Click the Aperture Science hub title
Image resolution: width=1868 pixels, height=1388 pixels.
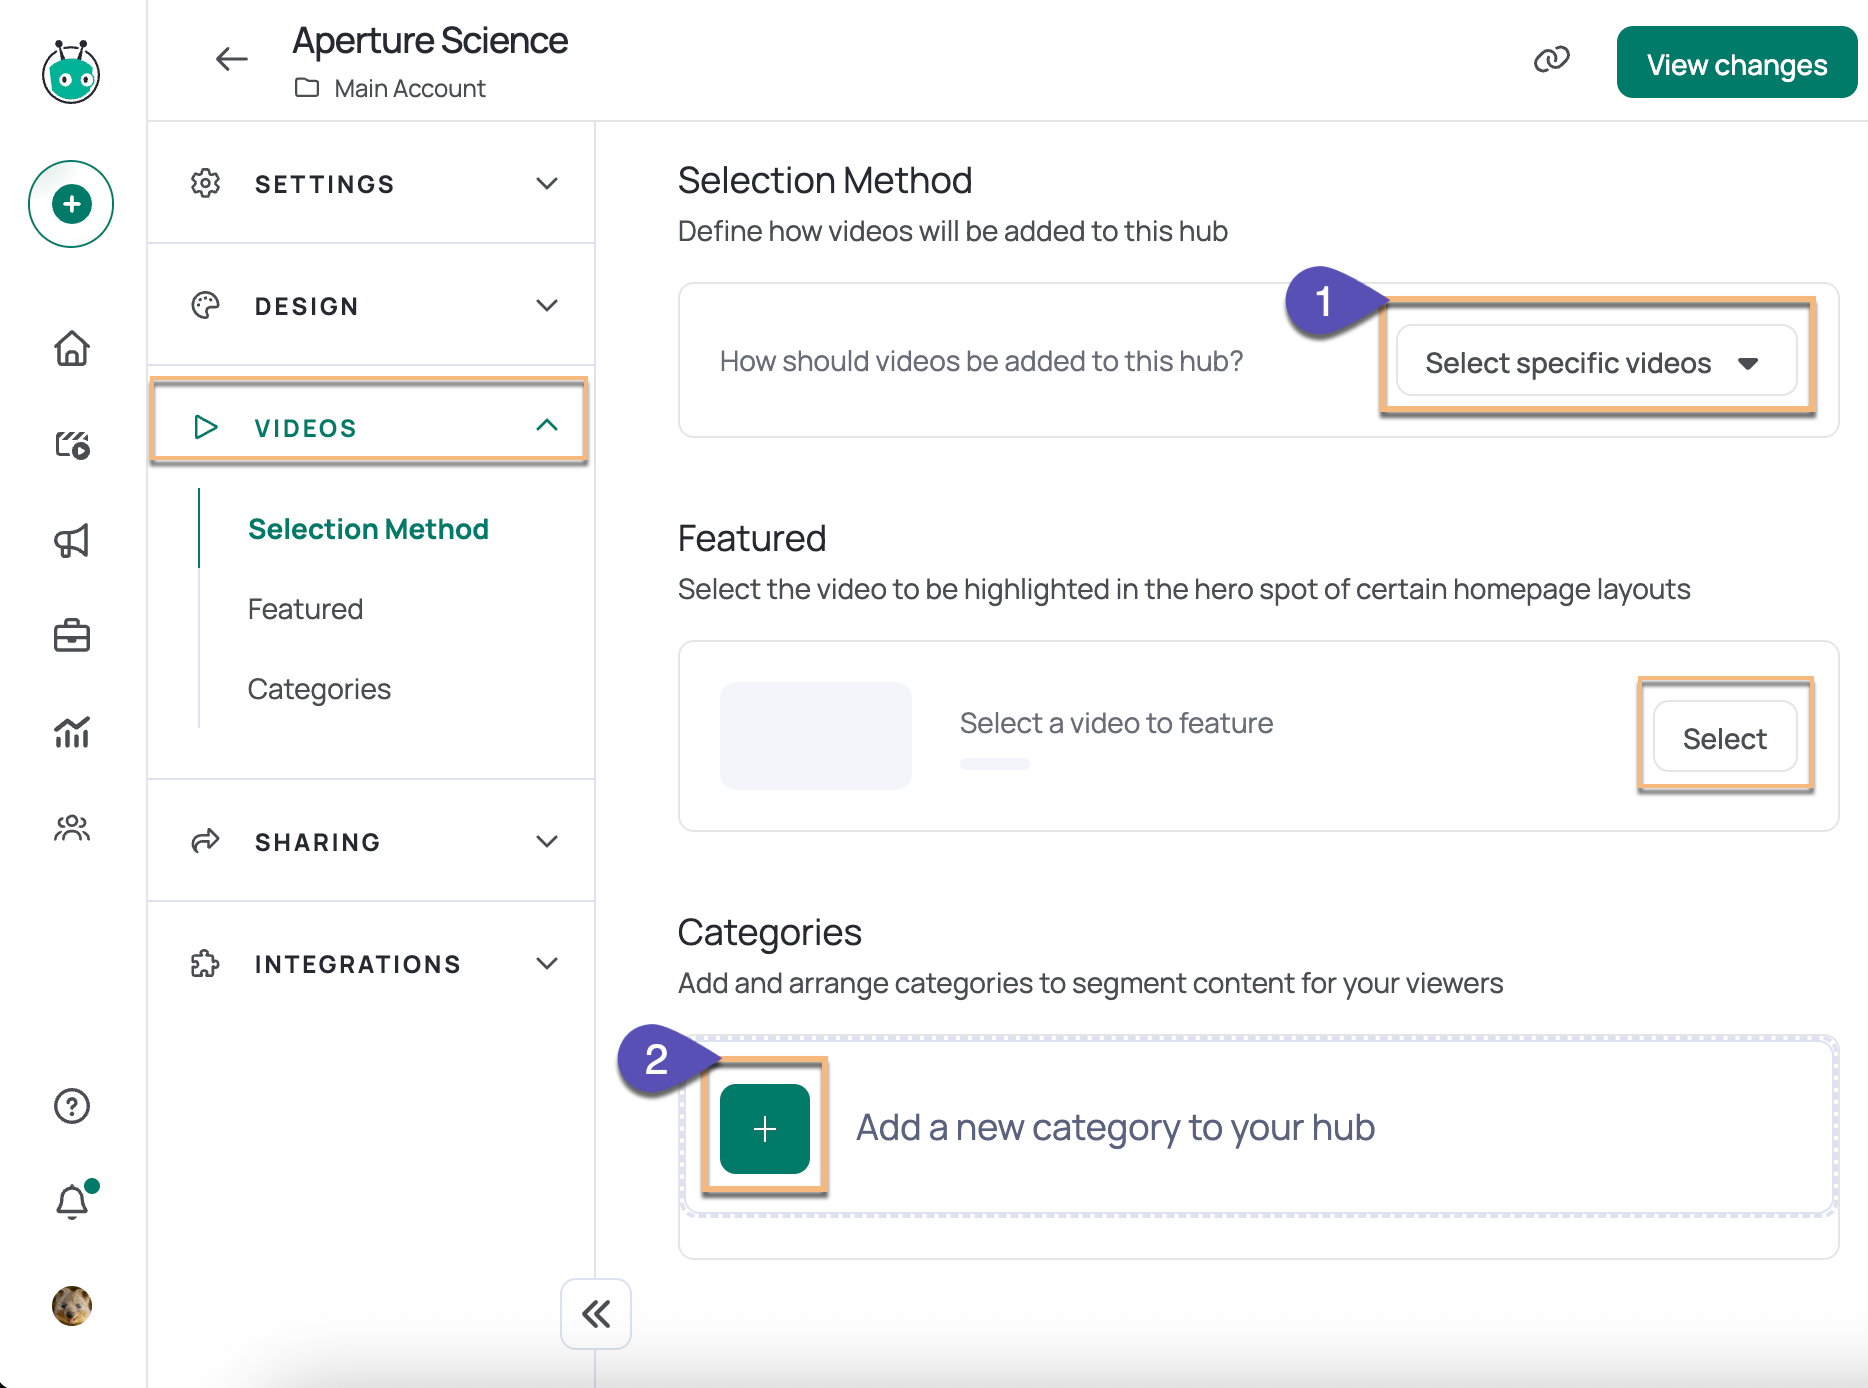[x=430, y=41]
